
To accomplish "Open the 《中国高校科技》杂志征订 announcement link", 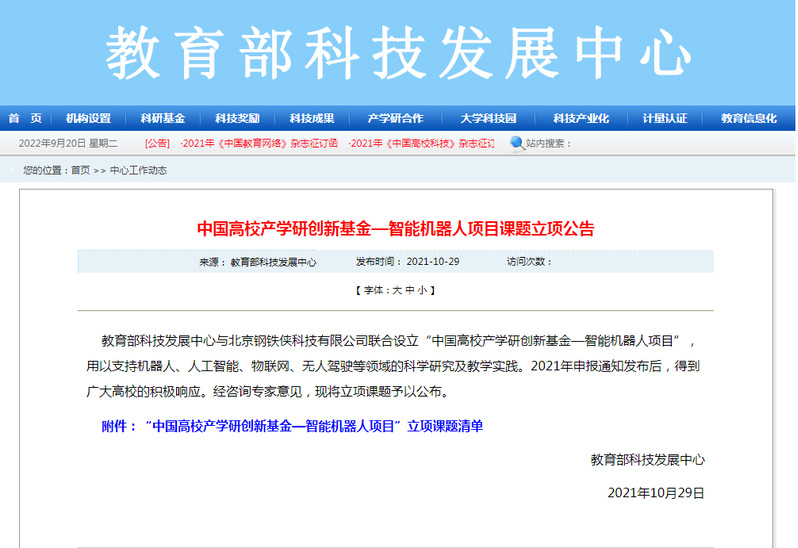I will pos(422,144).
